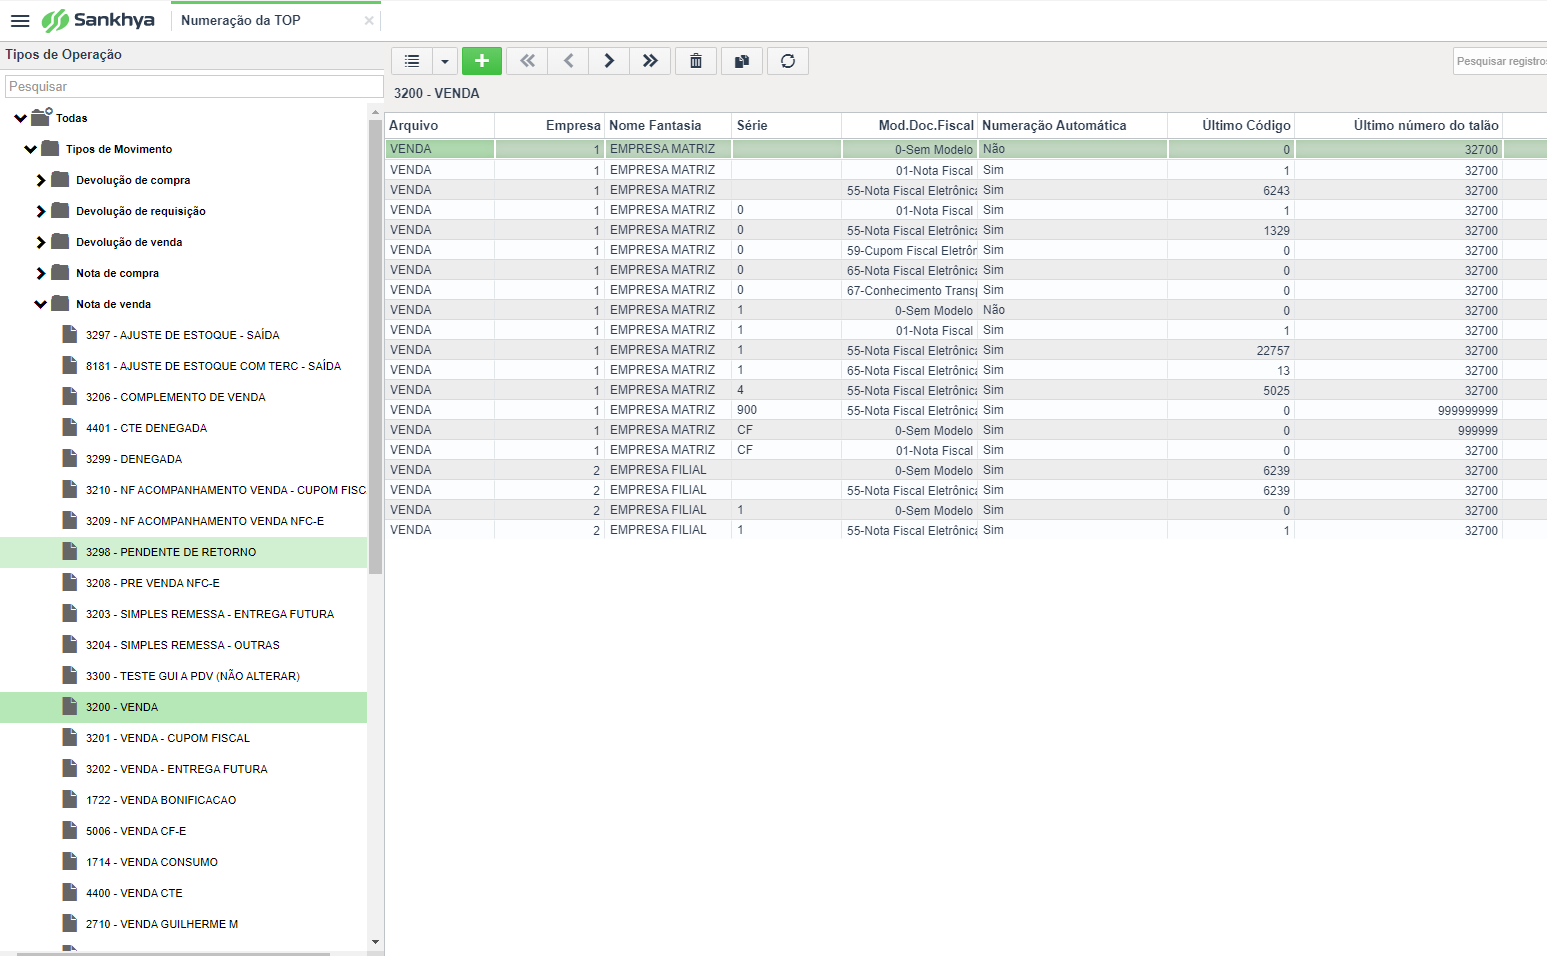Select 3201 - VENDA - CUPOM FISCAL item
This screenshot has width=1547, height=956.
pos(168,738)
